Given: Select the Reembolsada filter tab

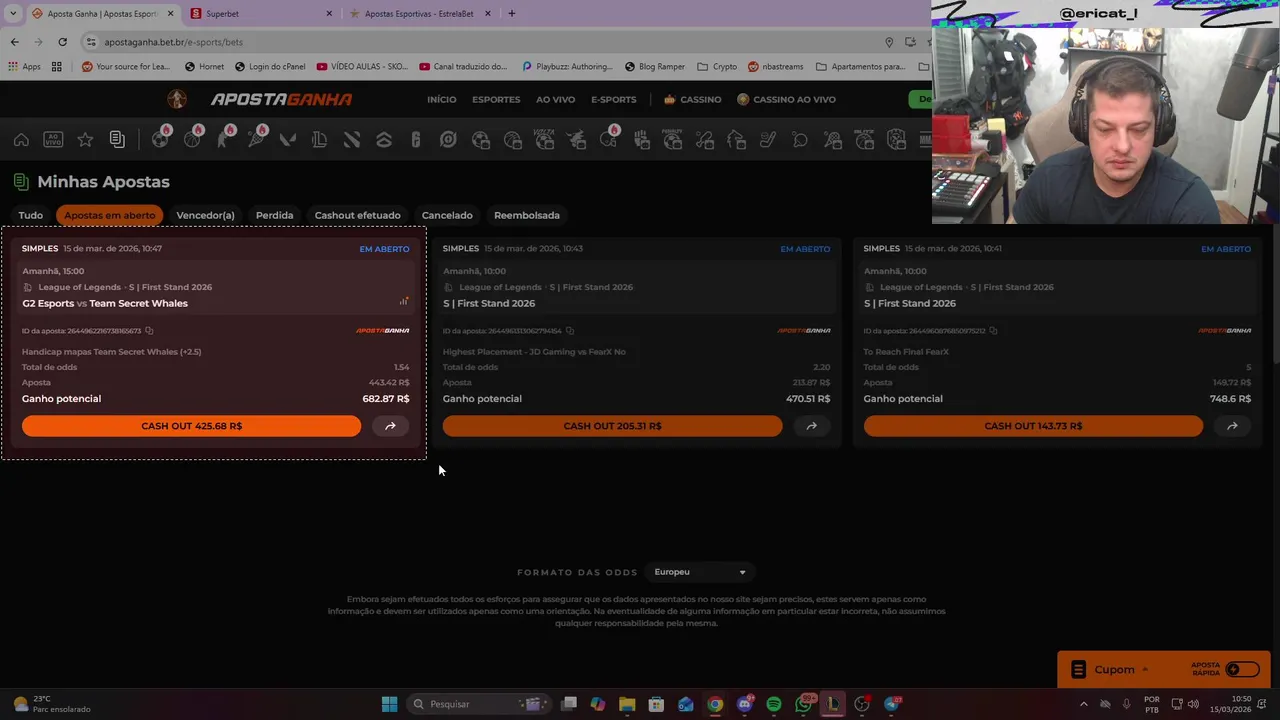Looking at the screenshot, I should point(527,215).
